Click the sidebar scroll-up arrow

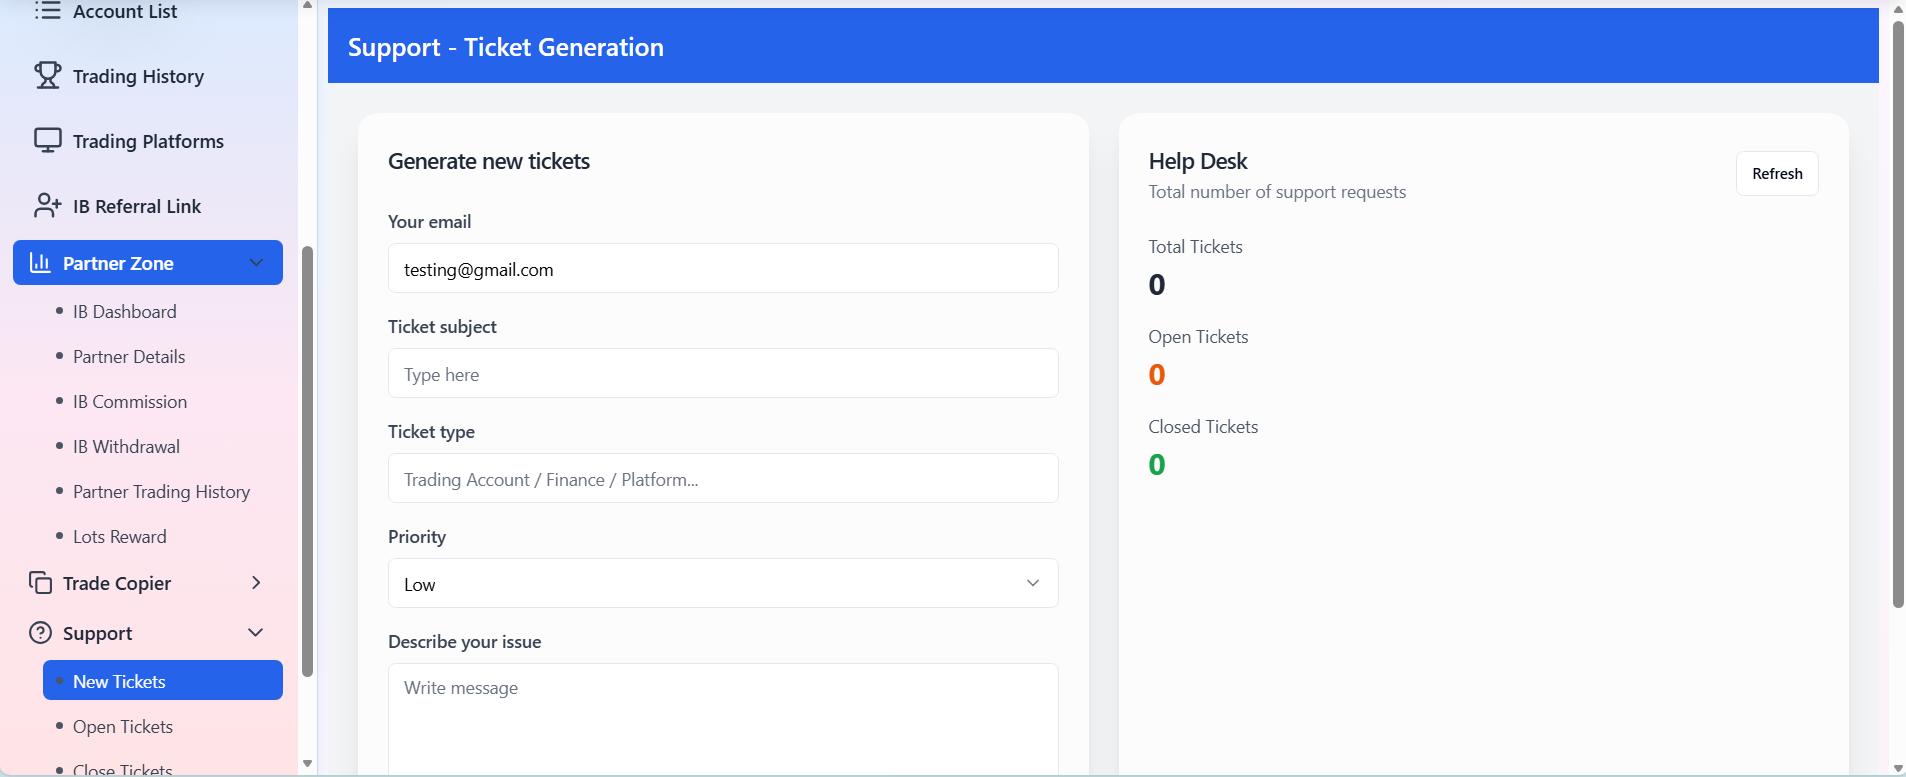click(307, 5)
